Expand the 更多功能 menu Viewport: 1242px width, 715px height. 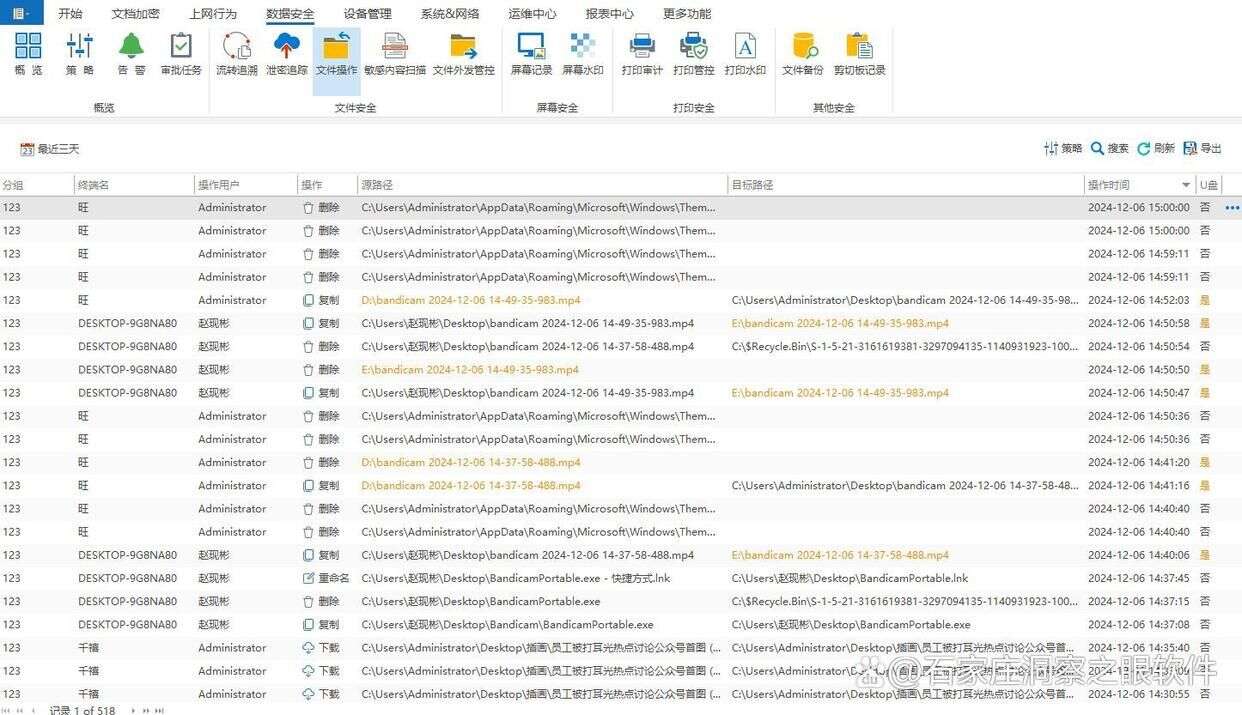click(685, 13)
